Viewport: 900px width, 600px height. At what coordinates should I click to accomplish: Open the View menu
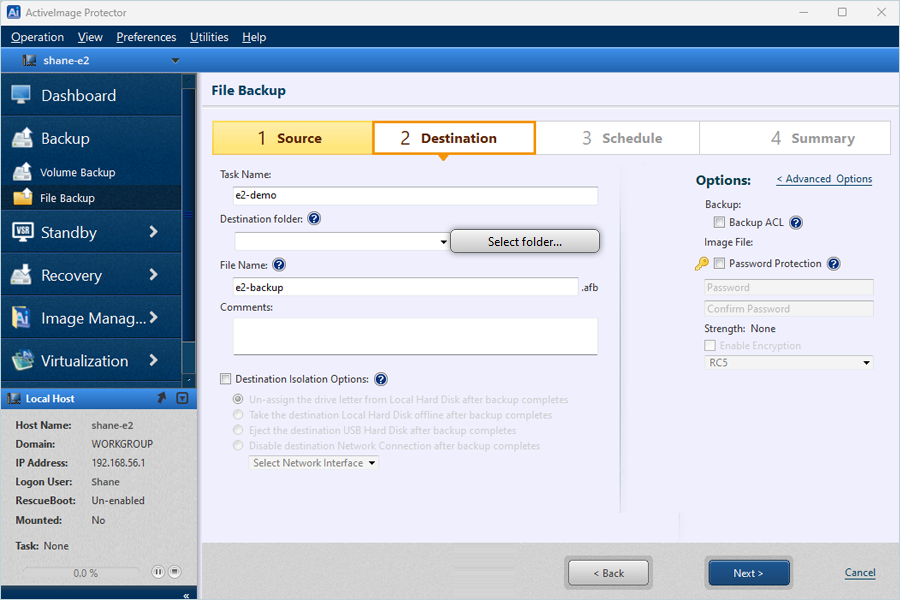[x=90, y=37]
